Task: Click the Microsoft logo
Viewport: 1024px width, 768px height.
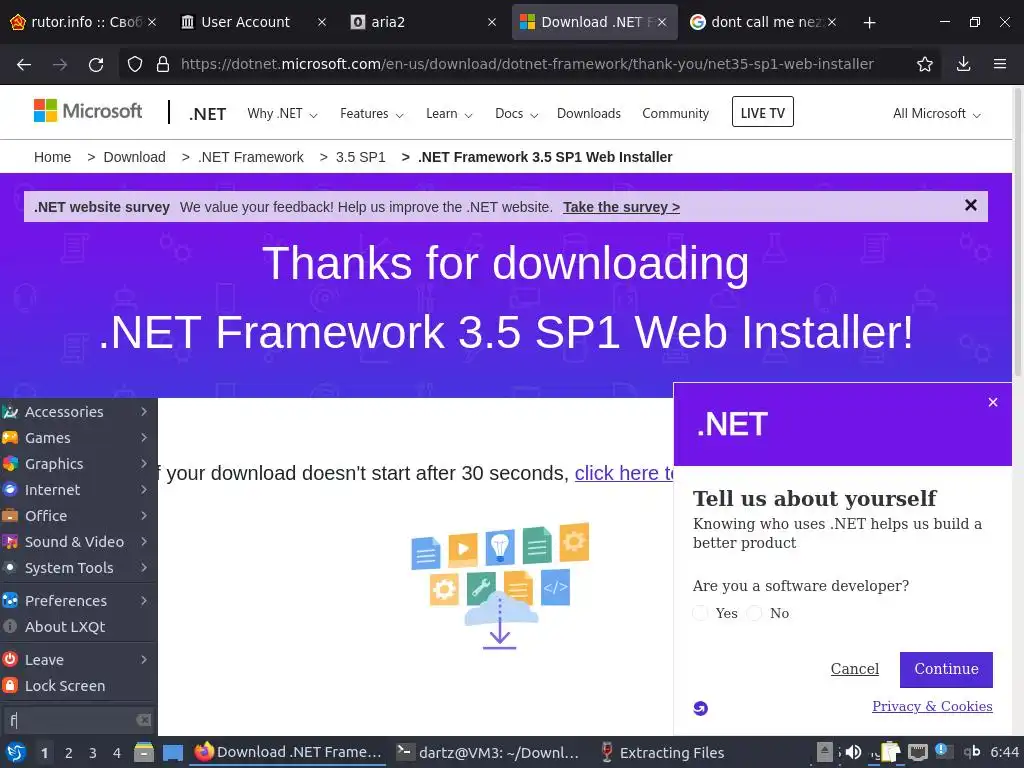Action: click(x=88, y=111)
